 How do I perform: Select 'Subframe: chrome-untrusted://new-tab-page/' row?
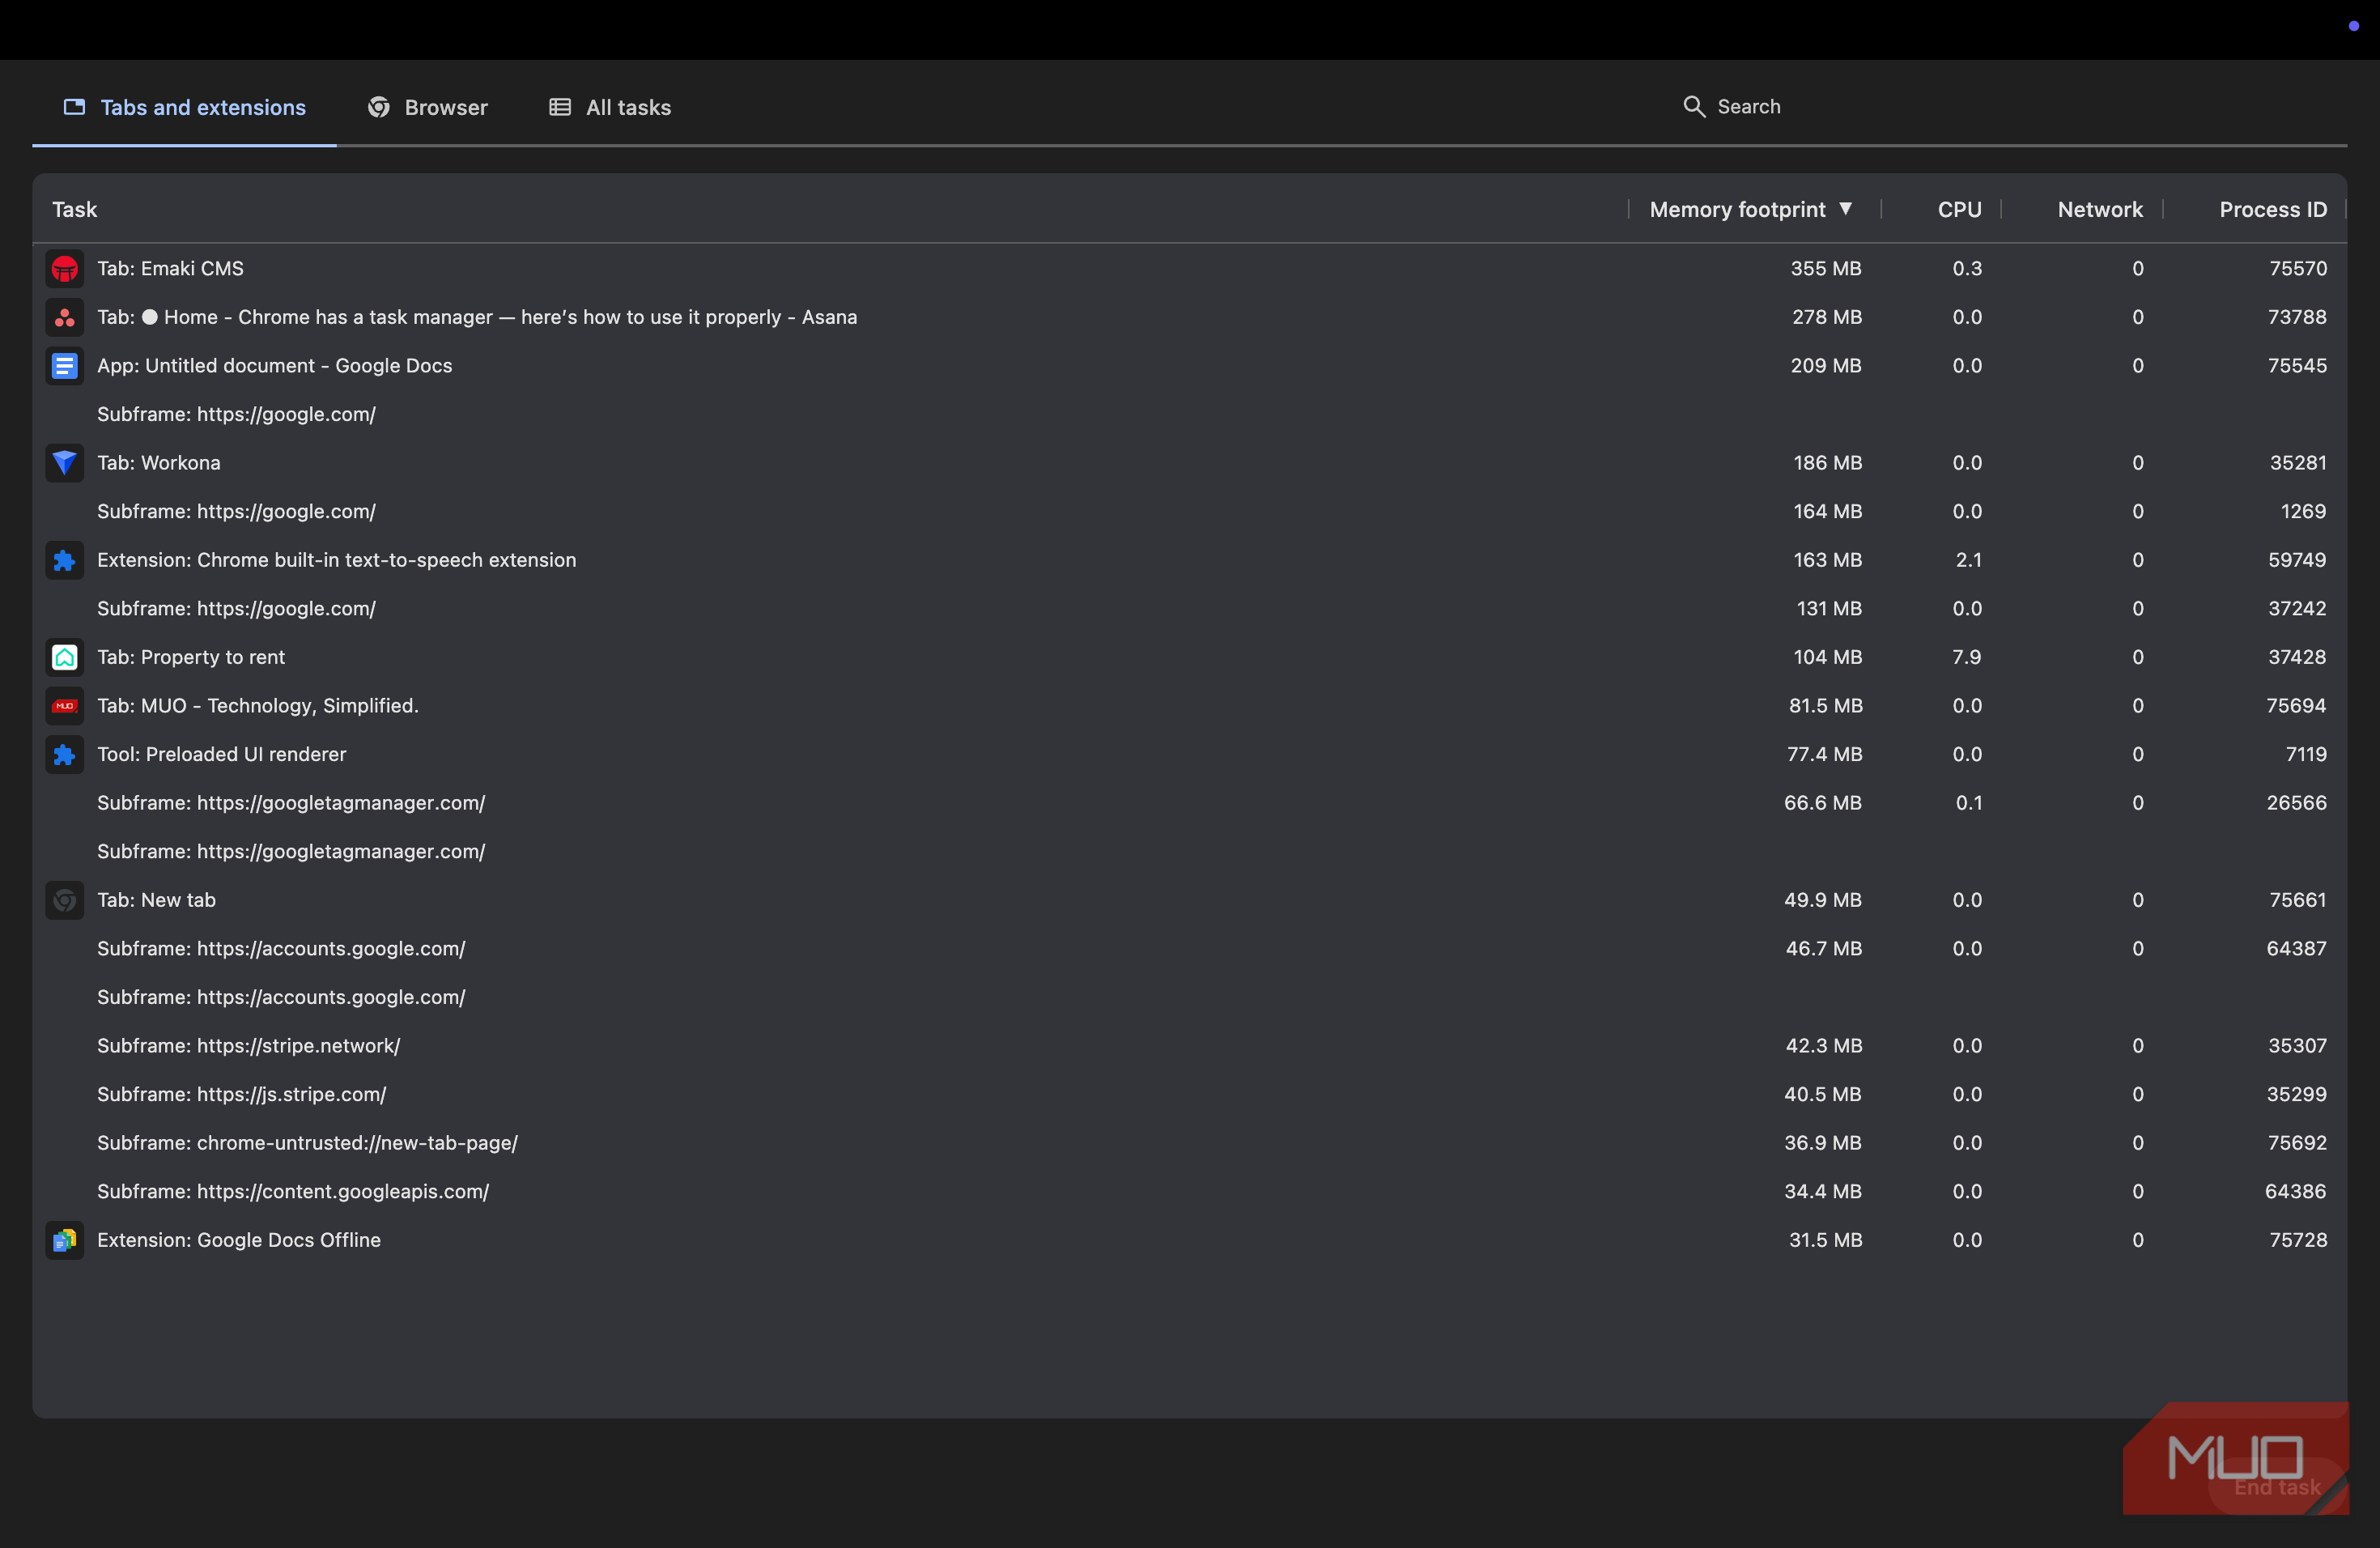1189,1143
